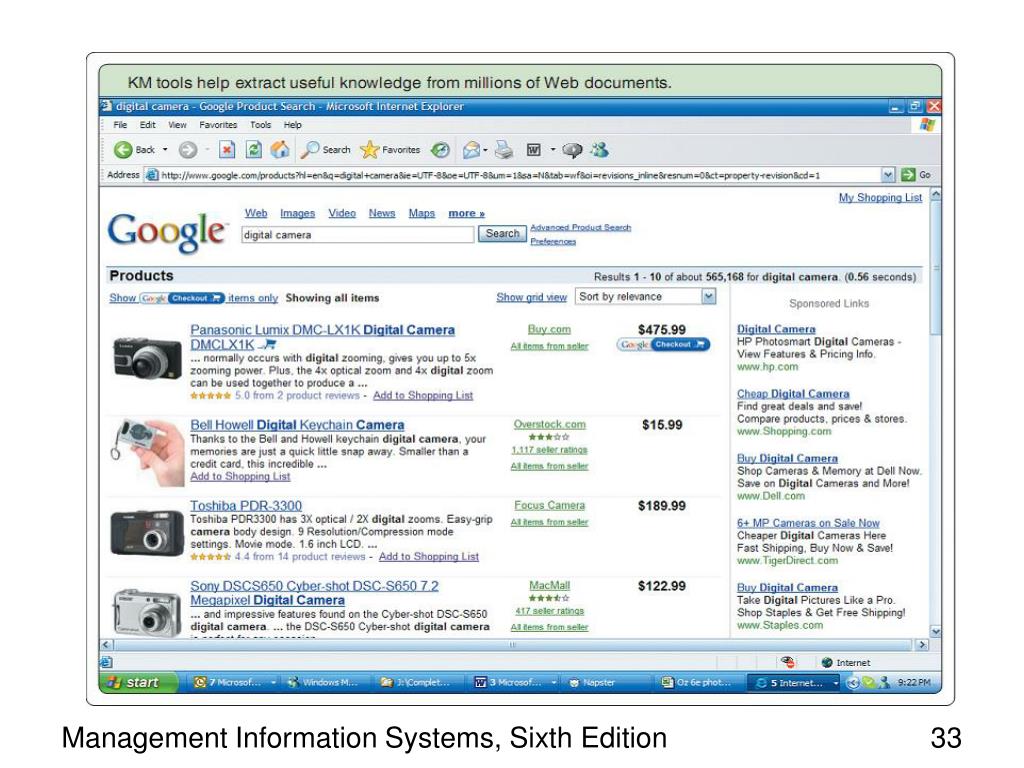Open the Tools menu
1024x768 pixels.
[260, 125]
